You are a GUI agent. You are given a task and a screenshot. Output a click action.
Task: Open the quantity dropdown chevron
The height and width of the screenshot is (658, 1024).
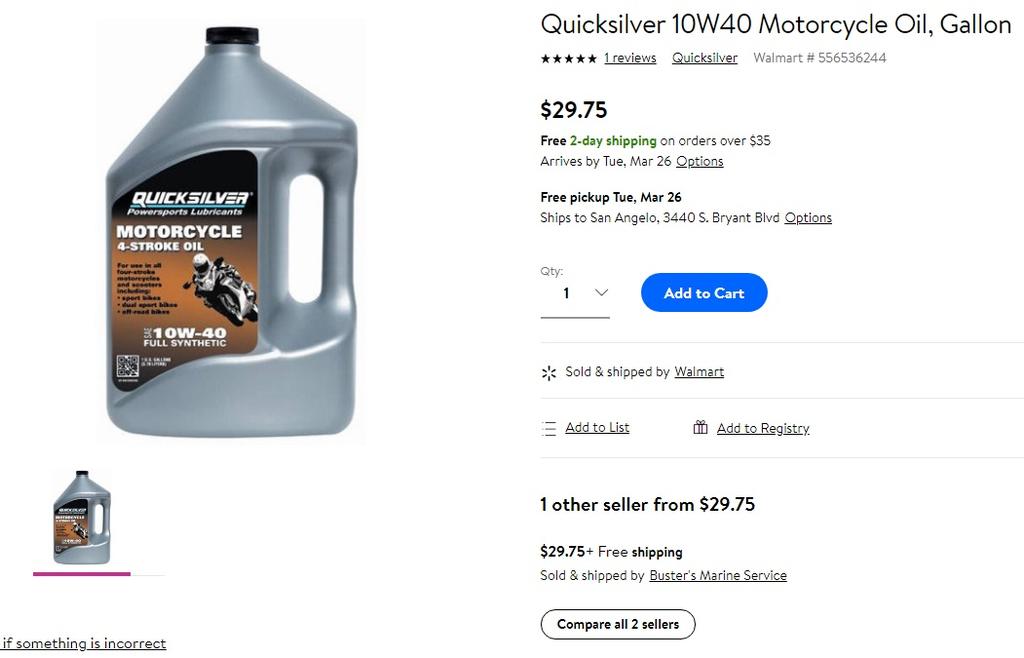[601, 292]
